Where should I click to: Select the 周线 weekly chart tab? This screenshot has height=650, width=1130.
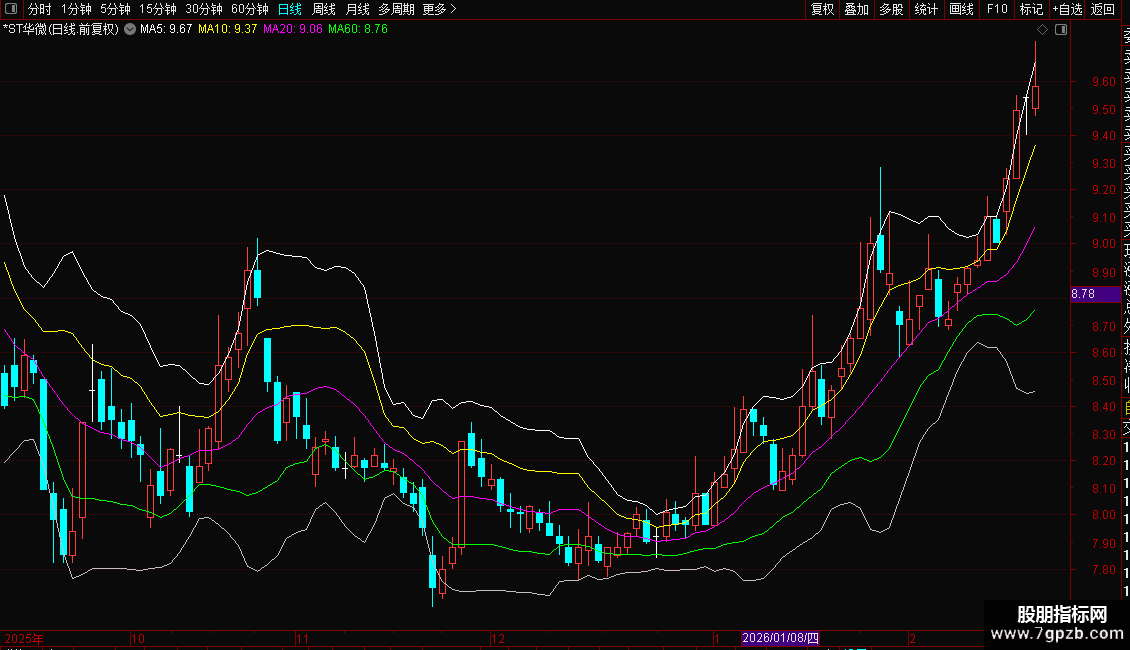pyautogui.click(x=324, y=9)
